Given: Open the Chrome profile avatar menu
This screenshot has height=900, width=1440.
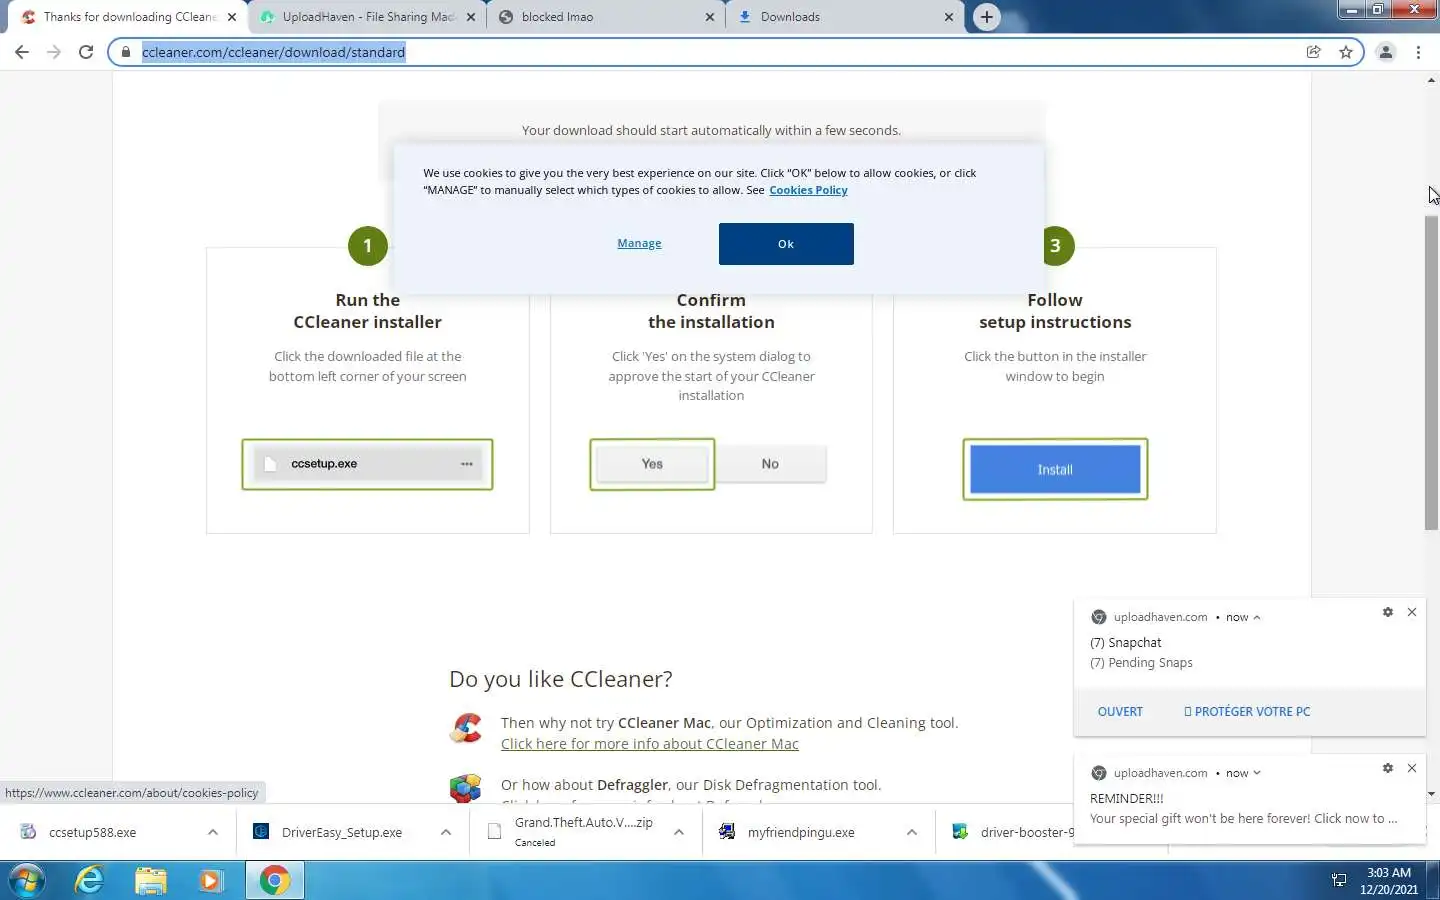Looking at the screenshot, I should (1386, 52).
